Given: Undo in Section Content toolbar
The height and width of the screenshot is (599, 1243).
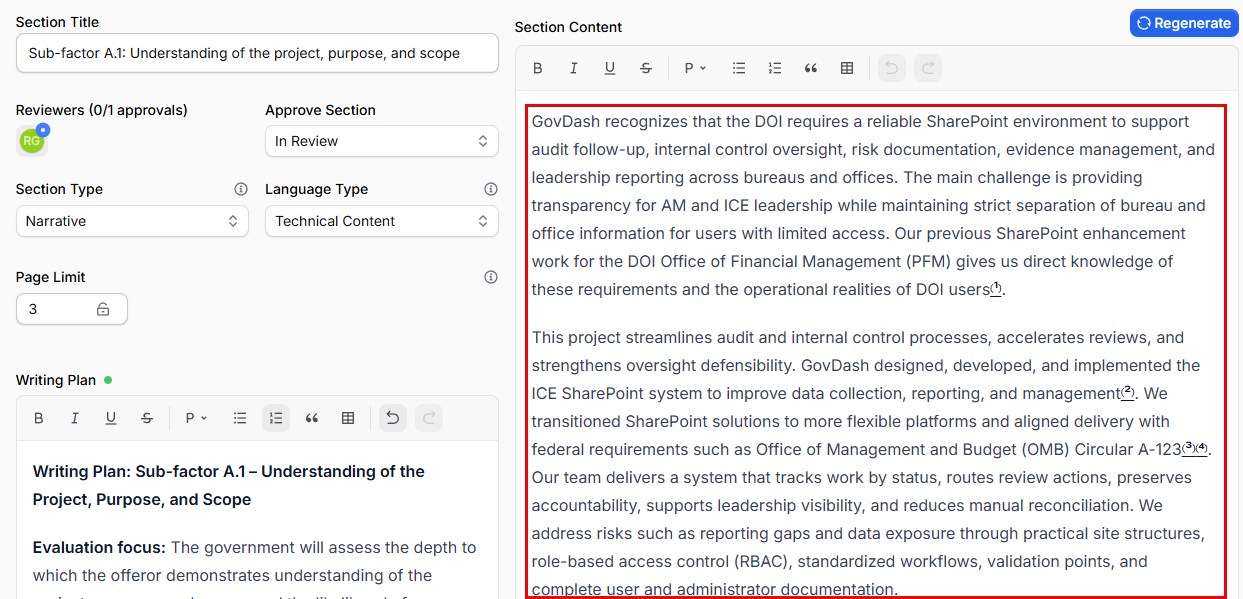Looking at the screenshot, I should pyautogui.click(x=892, y=68).
